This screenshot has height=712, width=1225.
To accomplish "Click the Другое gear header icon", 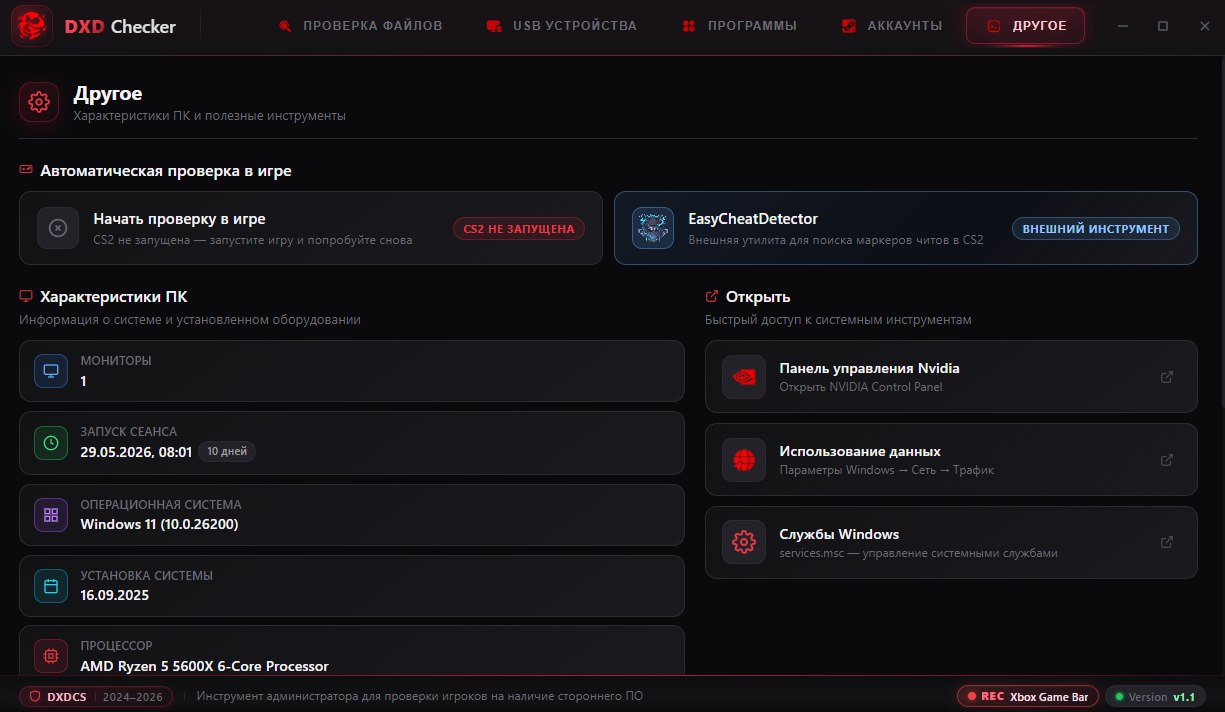I will coord(39,102).
